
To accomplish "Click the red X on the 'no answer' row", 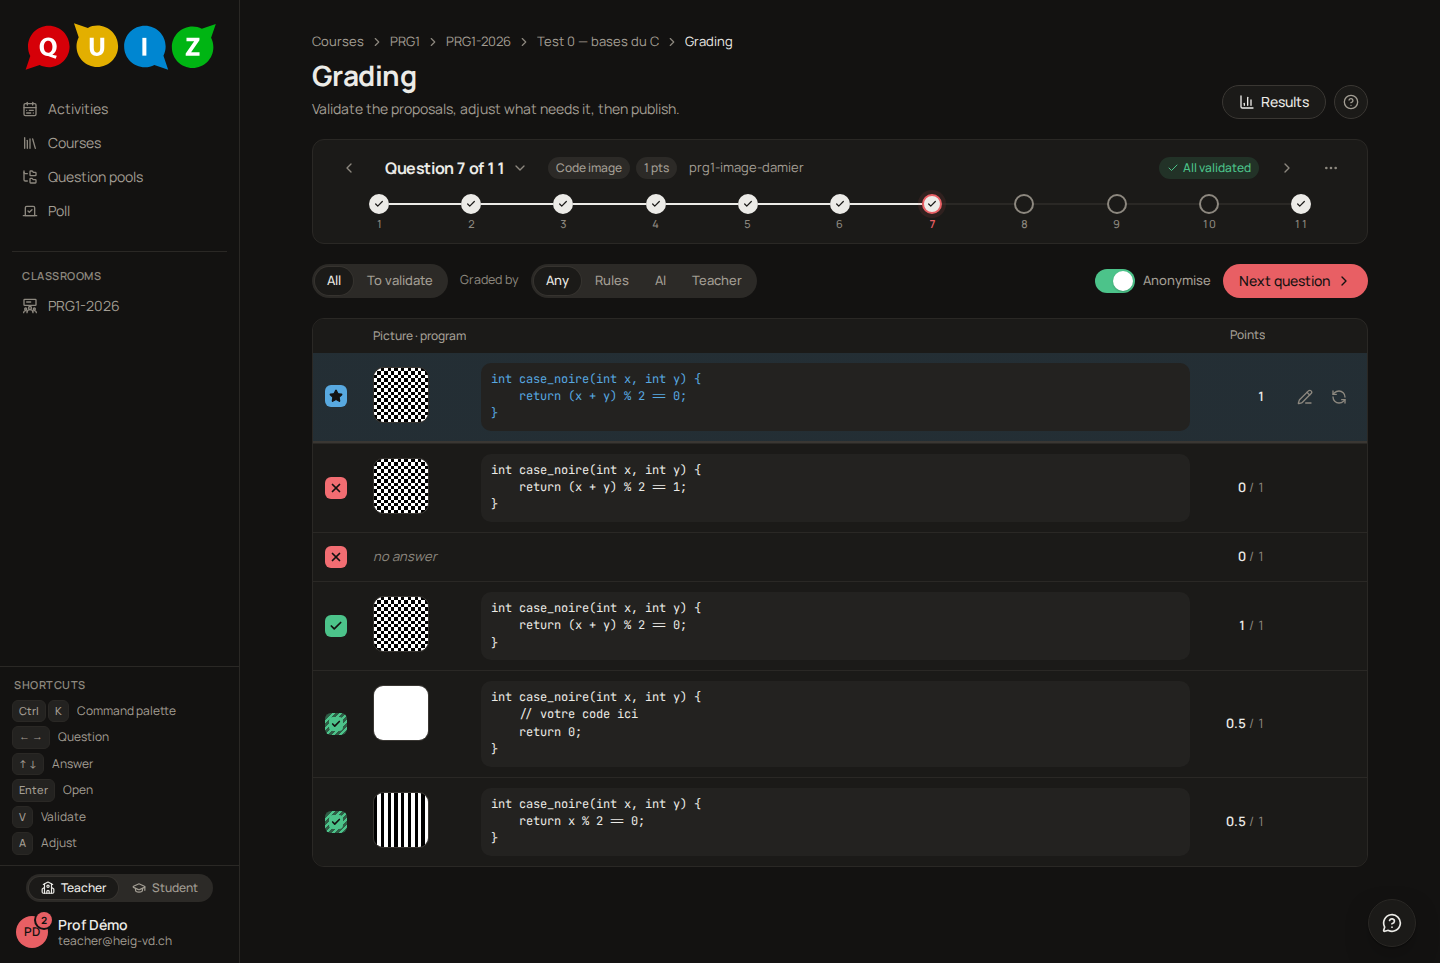I will 336,557.
